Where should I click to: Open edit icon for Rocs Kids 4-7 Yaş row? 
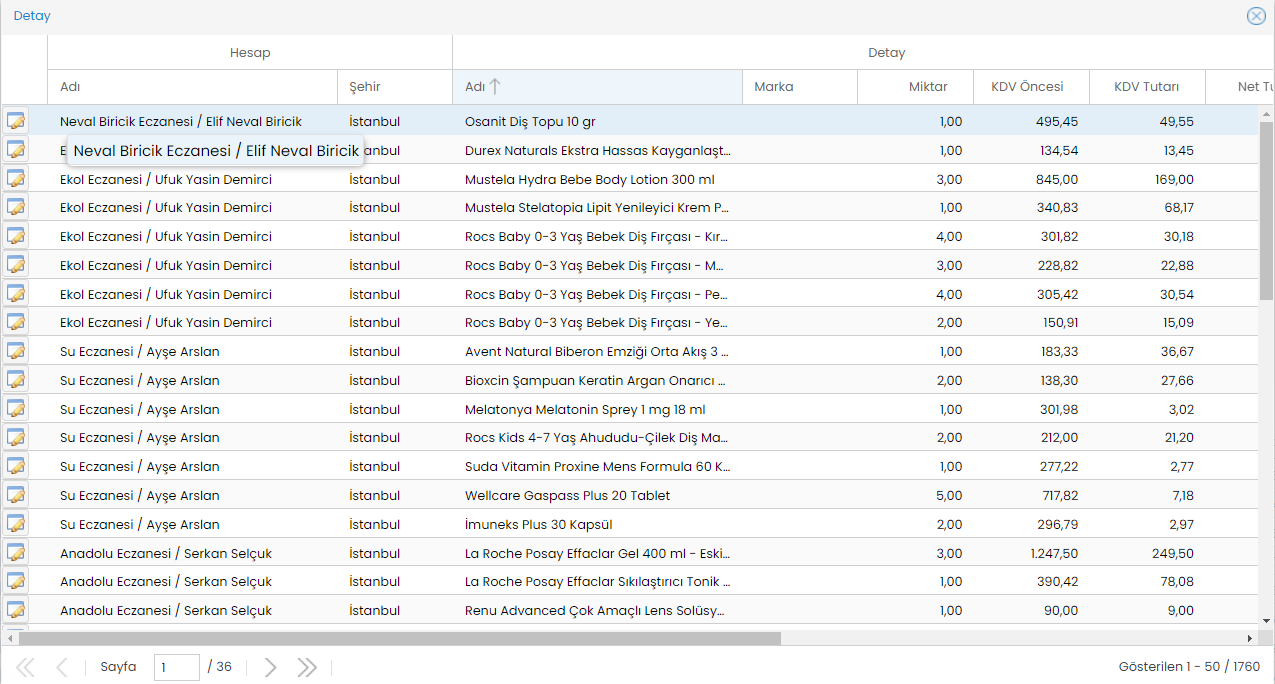pos(16,437)
